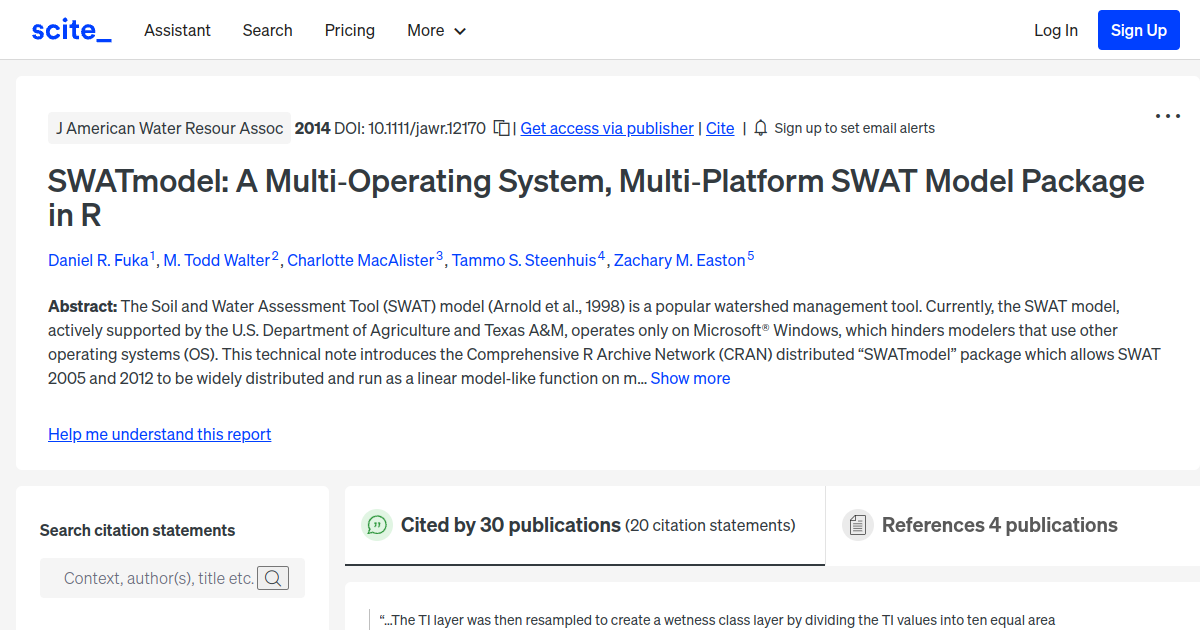Click Help me understand this report
This screenshot has height=630, width=1200.
click(159, 434)
